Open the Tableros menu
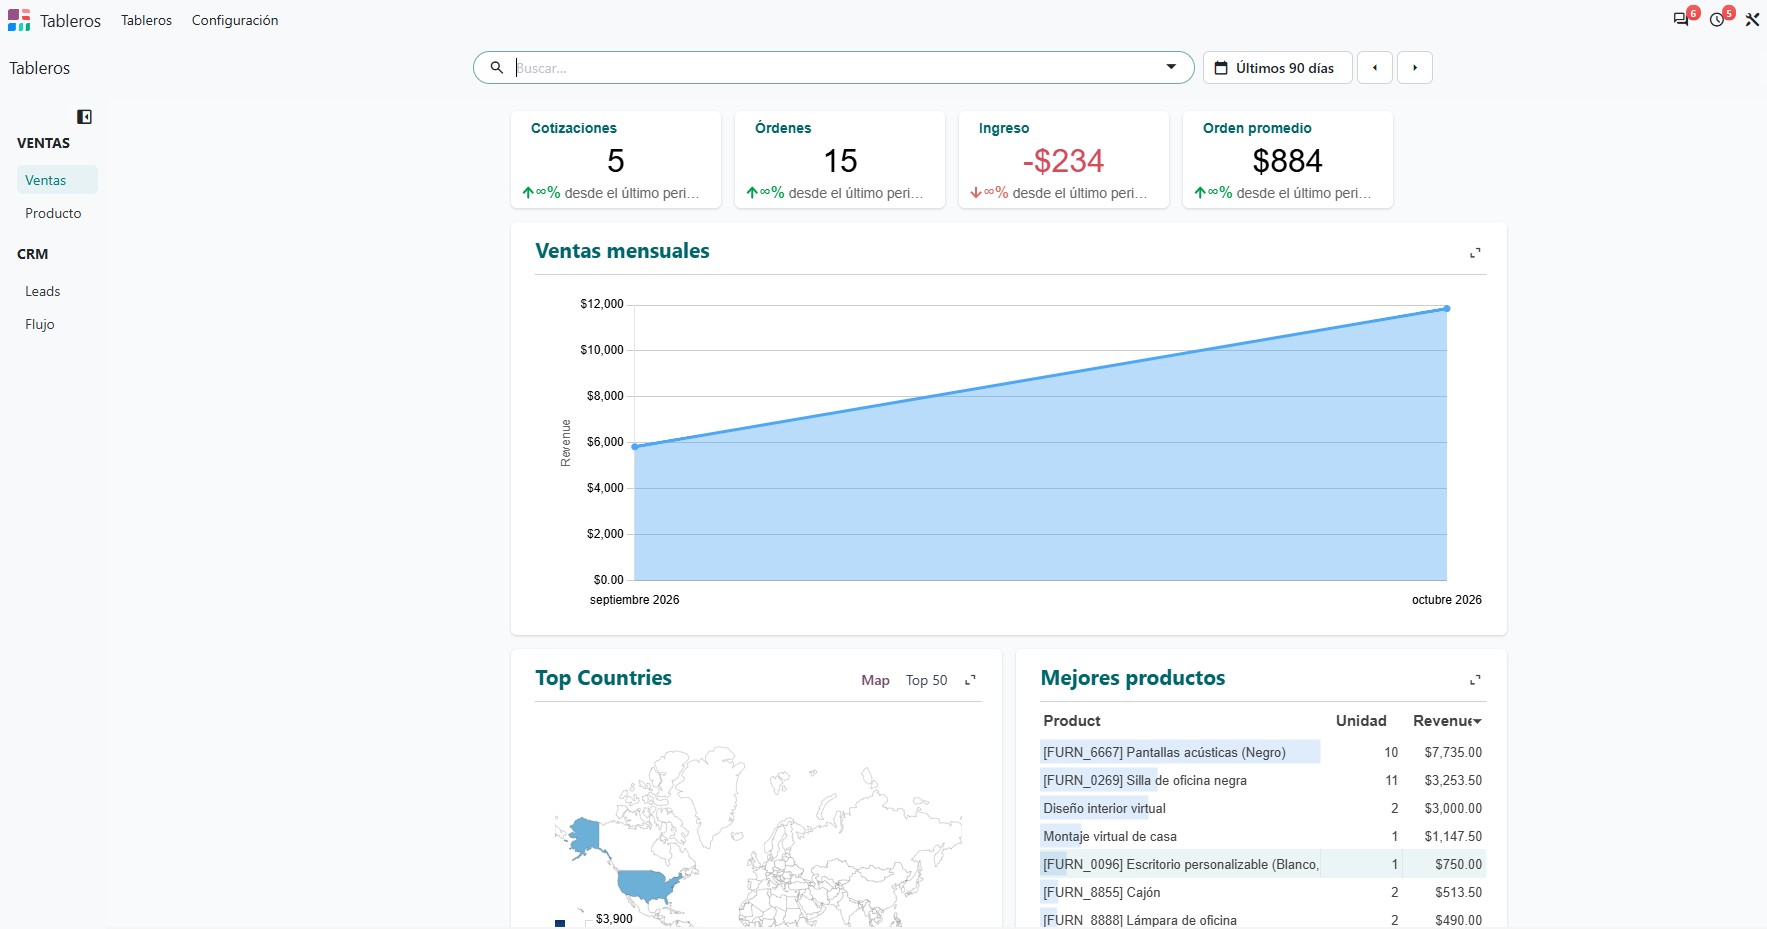 (x=146, y=20)
